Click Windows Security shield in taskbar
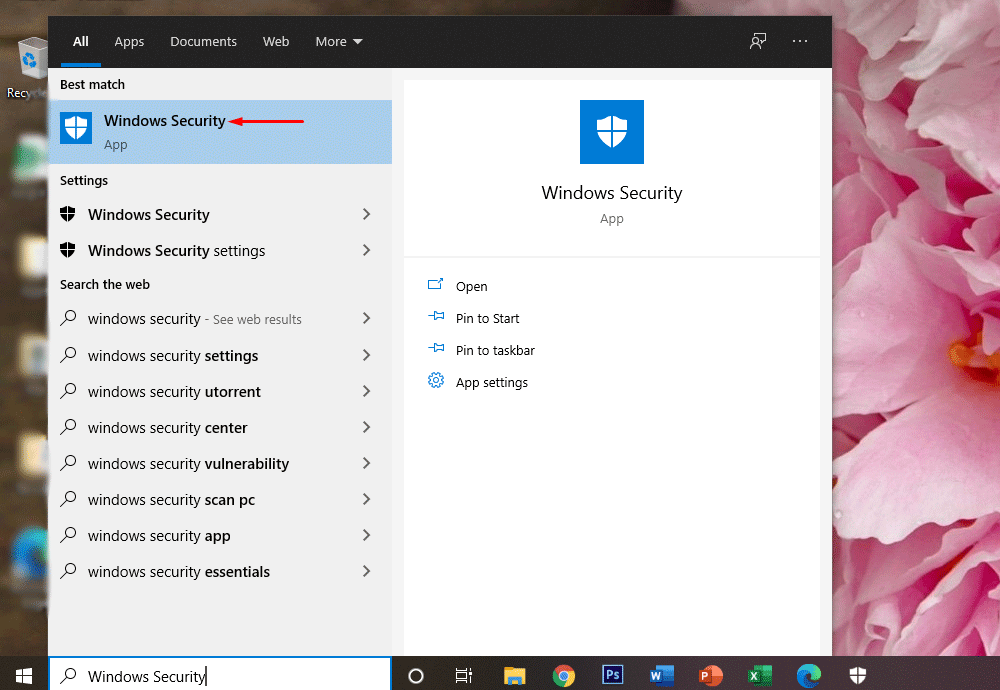 coord(858,676)
